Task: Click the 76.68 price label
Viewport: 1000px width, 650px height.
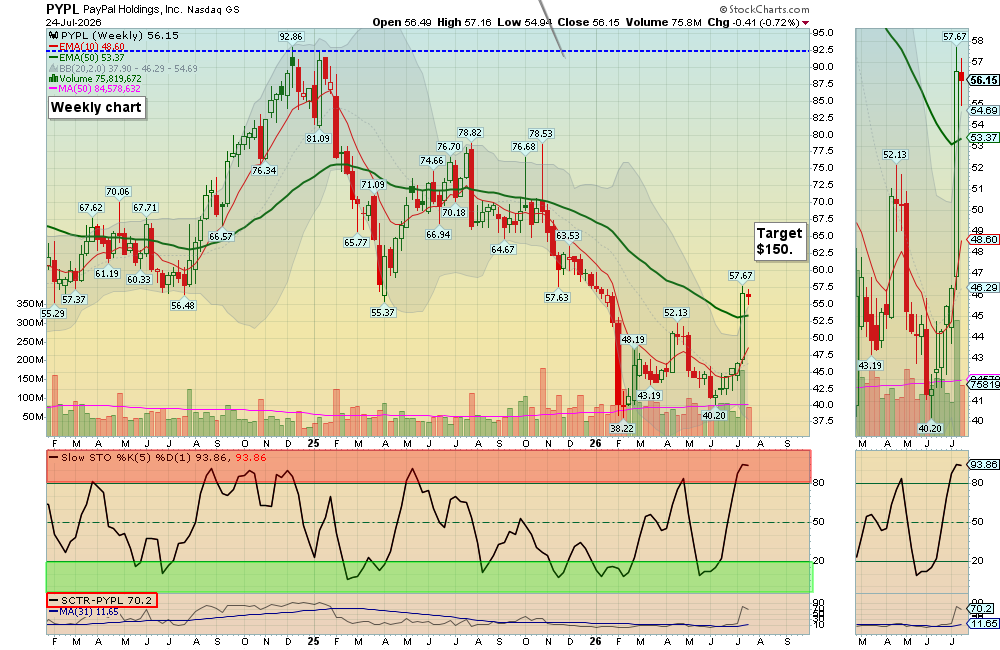Action: (524, 147)
